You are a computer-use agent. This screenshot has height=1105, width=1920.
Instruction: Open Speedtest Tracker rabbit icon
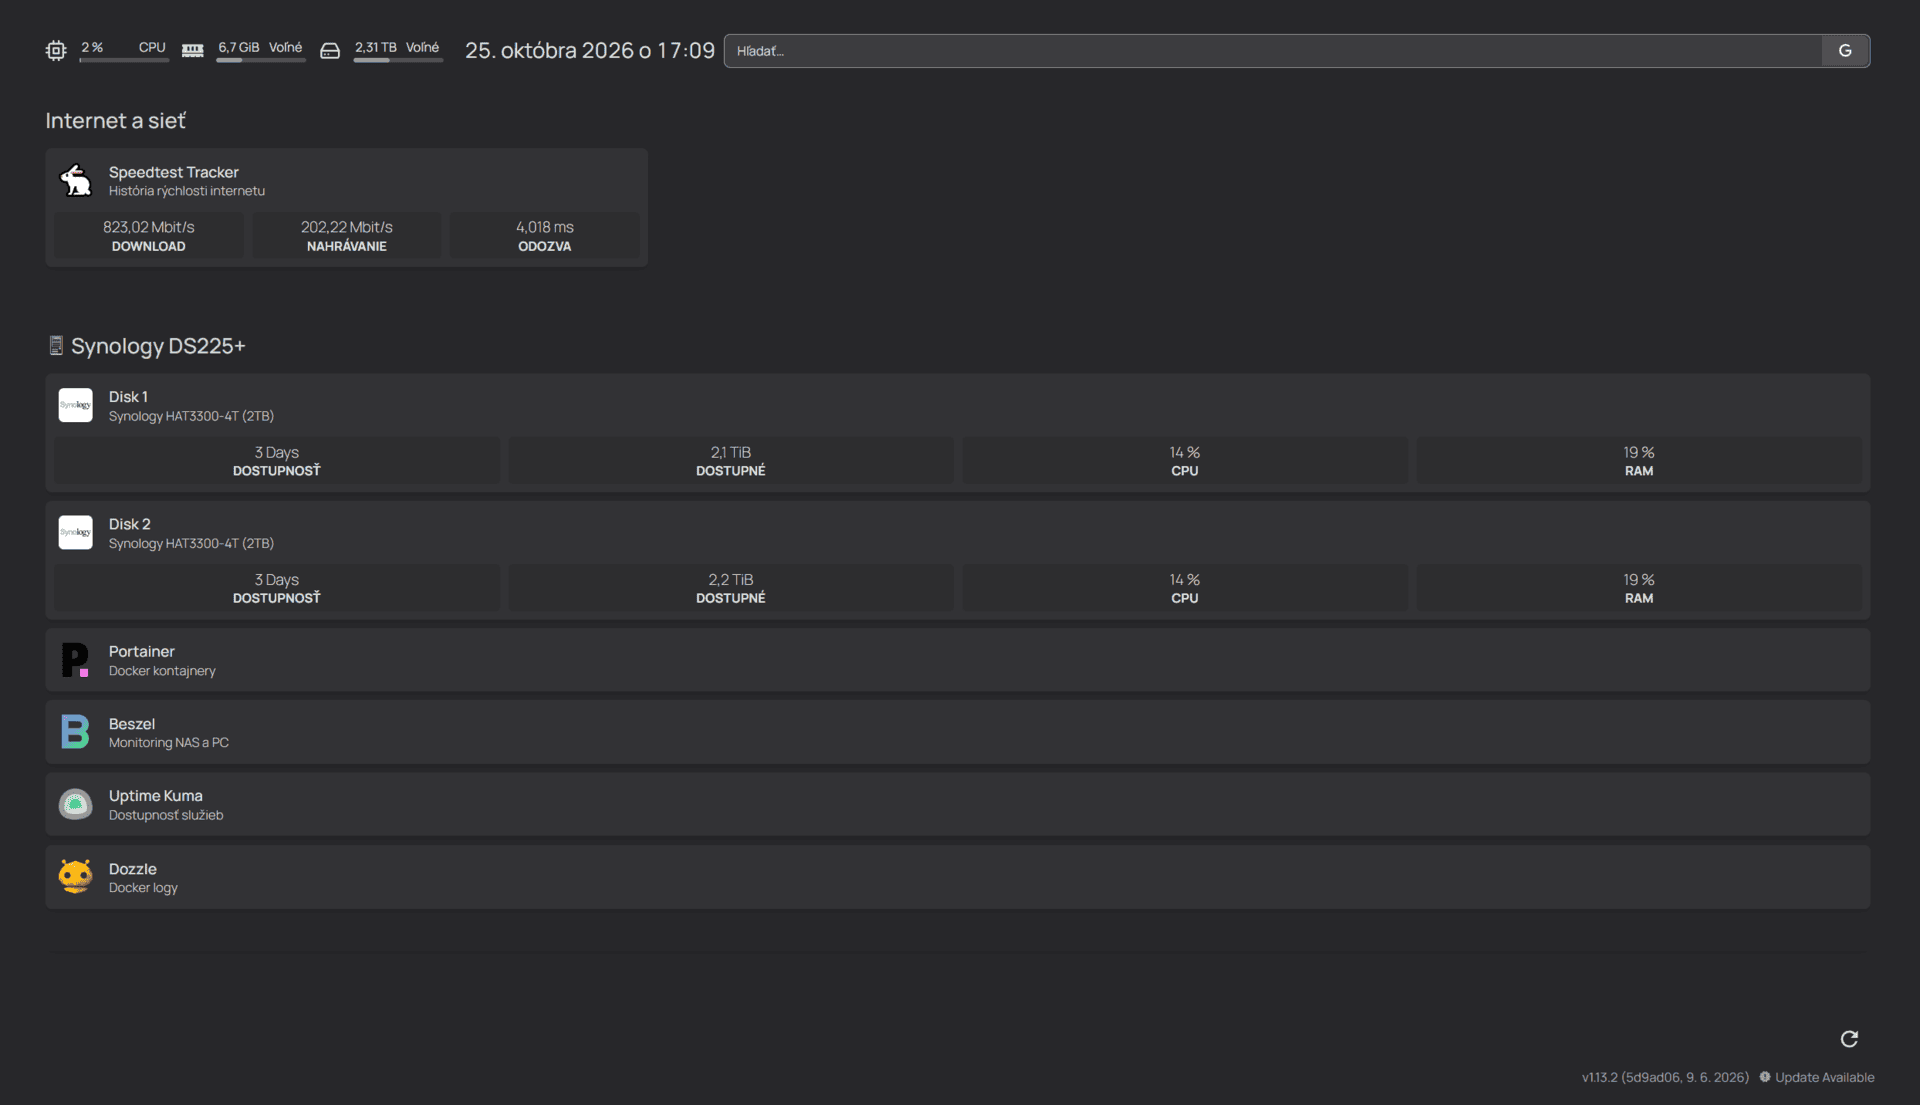[76, 181]
